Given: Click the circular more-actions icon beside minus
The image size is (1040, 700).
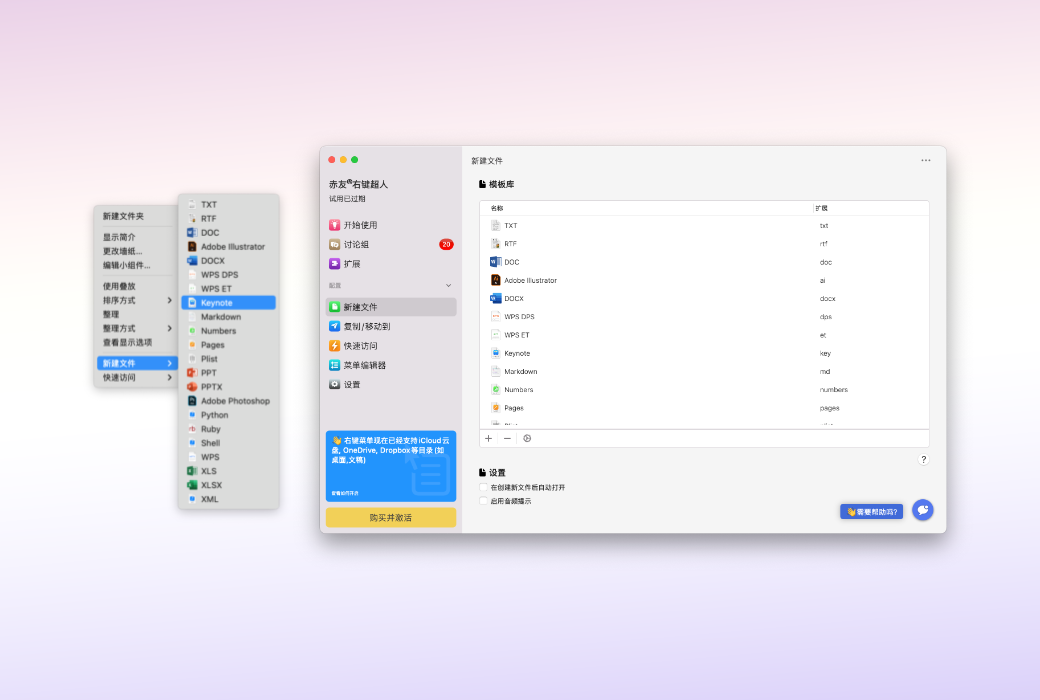Looking at the screenshot, I should (527, 438).
